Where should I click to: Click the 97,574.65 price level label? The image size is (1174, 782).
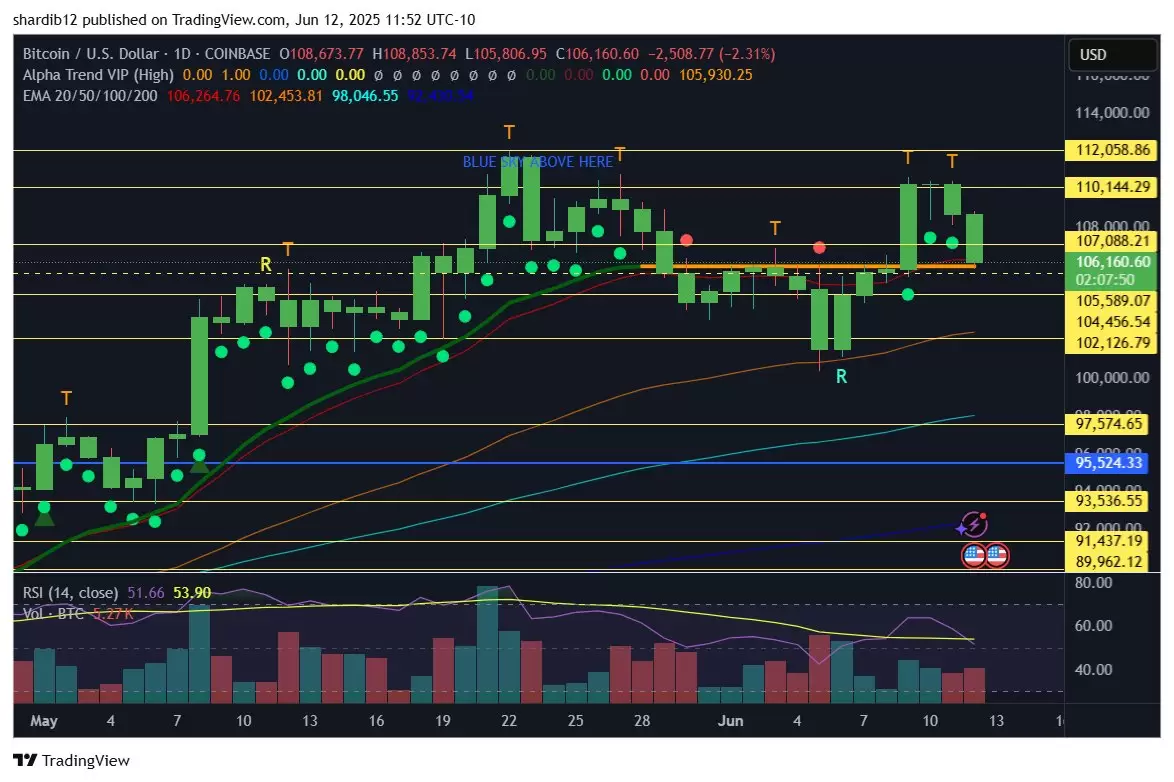(x=1108, y=424)
